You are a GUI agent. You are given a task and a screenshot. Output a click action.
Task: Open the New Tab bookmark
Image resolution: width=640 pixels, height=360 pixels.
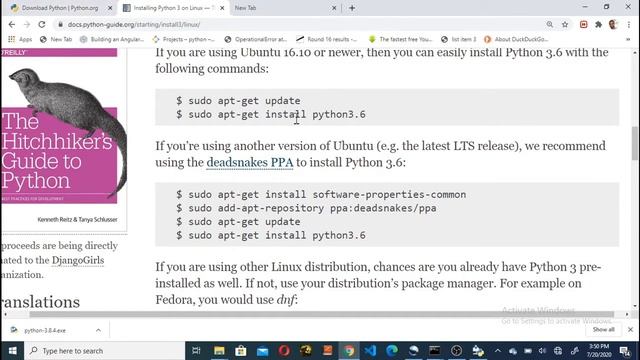coord(56,39)
